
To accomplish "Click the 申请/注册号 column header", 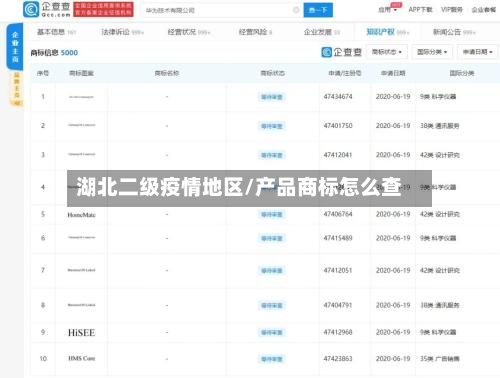I will pos(345,73).
